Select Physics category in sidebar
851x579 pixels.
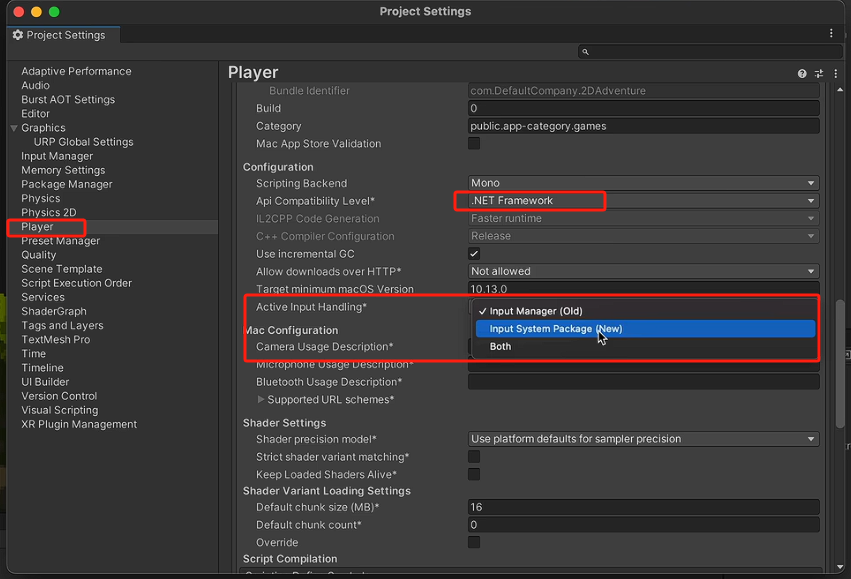[40, 198]
